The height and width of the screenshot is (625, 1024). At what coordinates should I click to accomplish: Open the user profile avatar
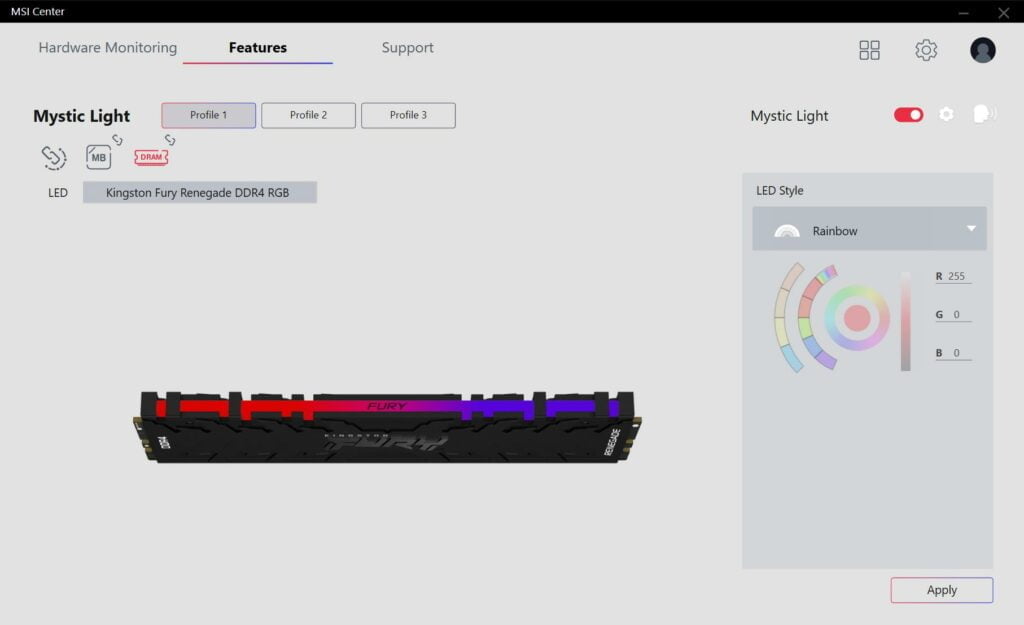(x=982, y=50)
